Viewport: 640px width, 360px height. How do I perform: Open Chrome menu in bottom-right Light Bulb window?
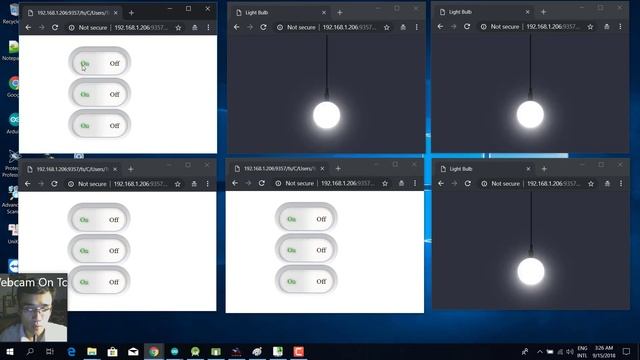[x=621, y=184]
